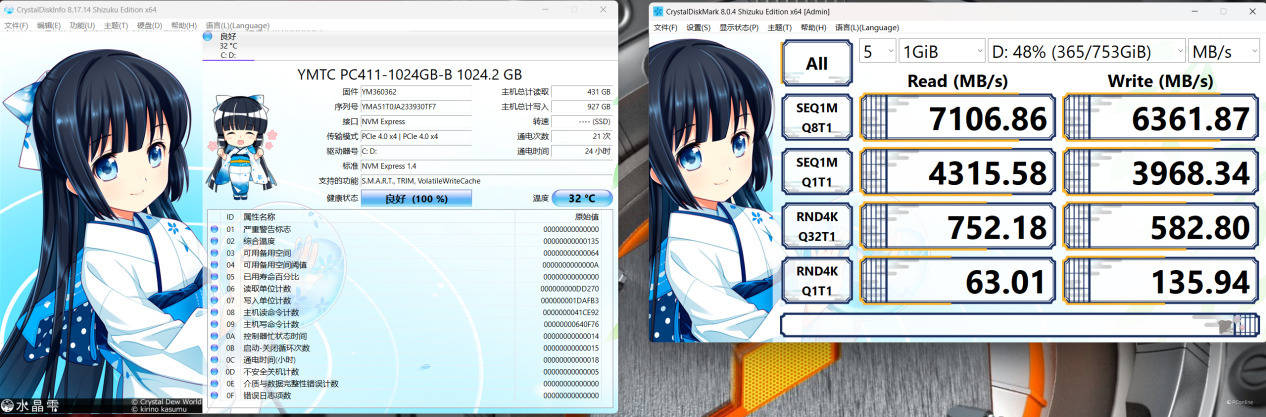
Task: Click the CrystalDiskInfo title bar app icon
Action: pos(8,9)
